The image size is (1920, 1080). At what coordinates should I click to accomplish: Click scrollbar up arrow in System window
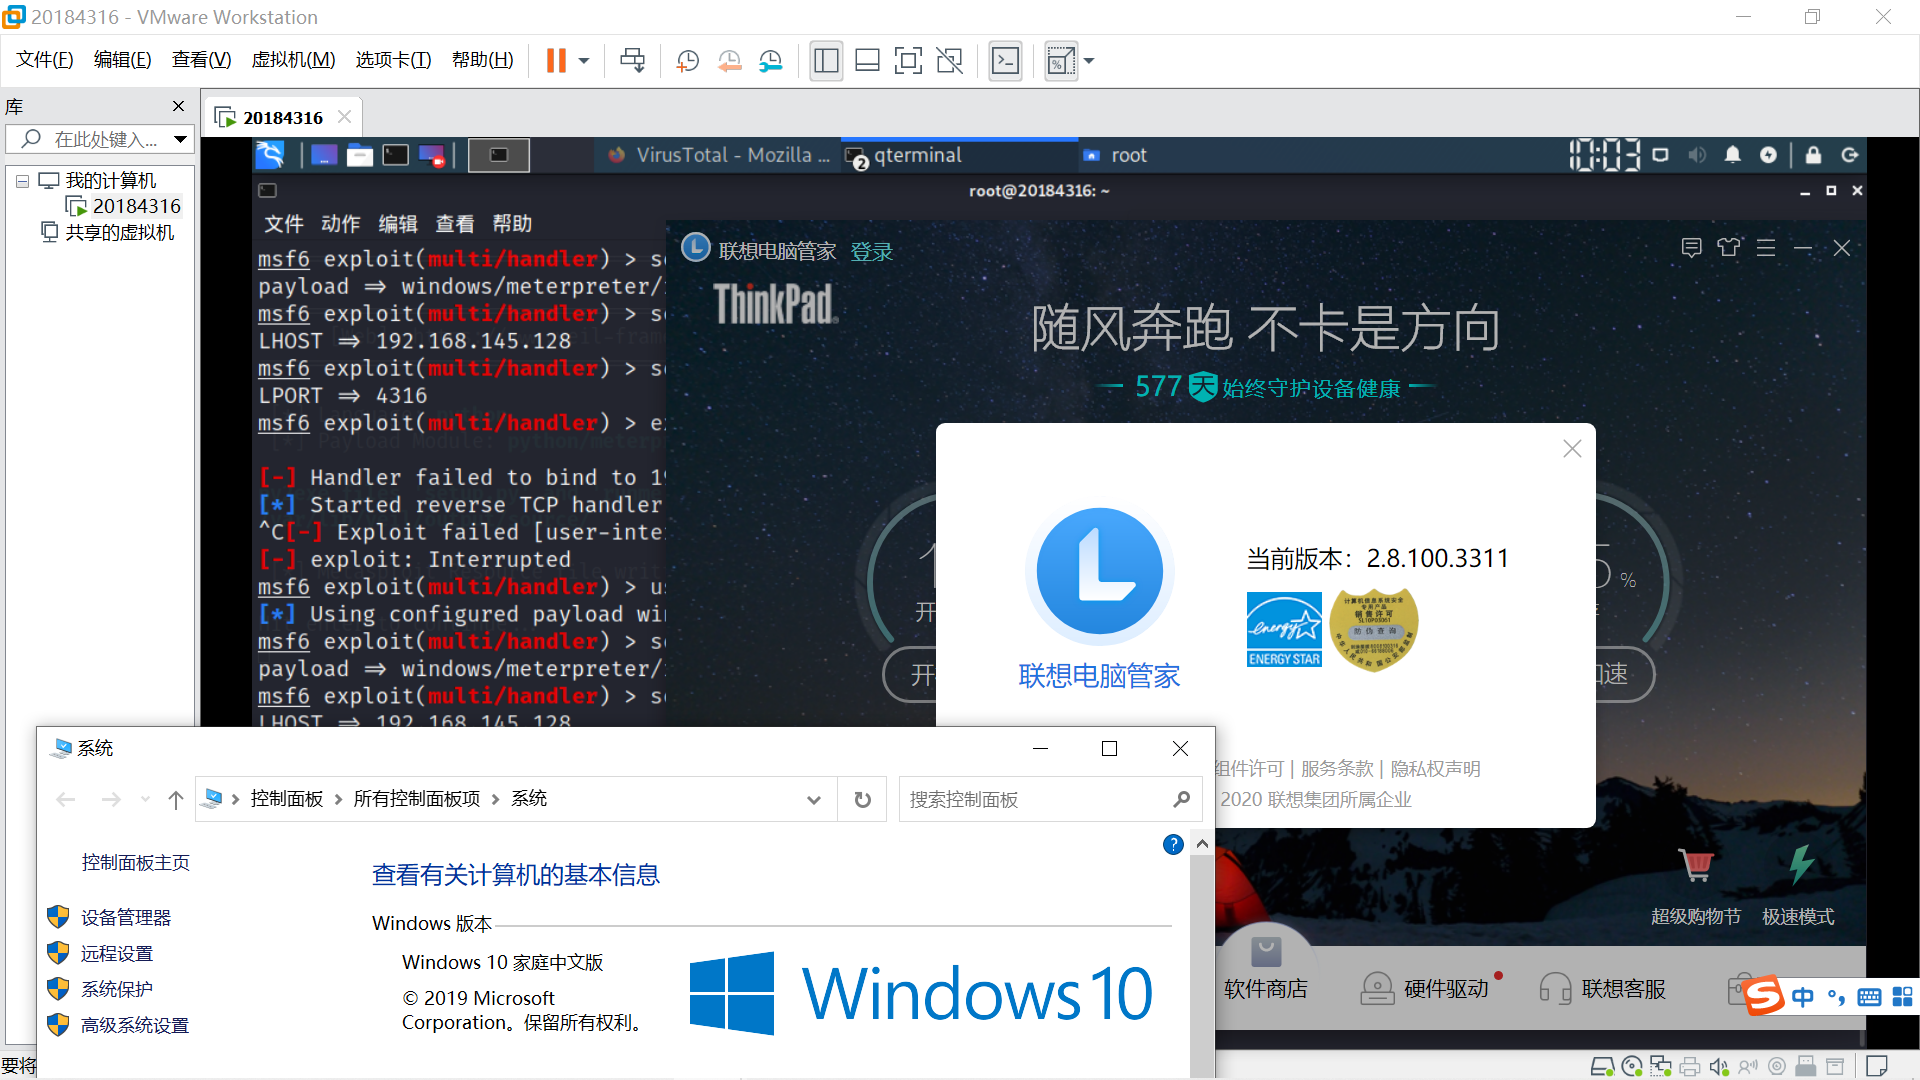(x=1202, y=844)
